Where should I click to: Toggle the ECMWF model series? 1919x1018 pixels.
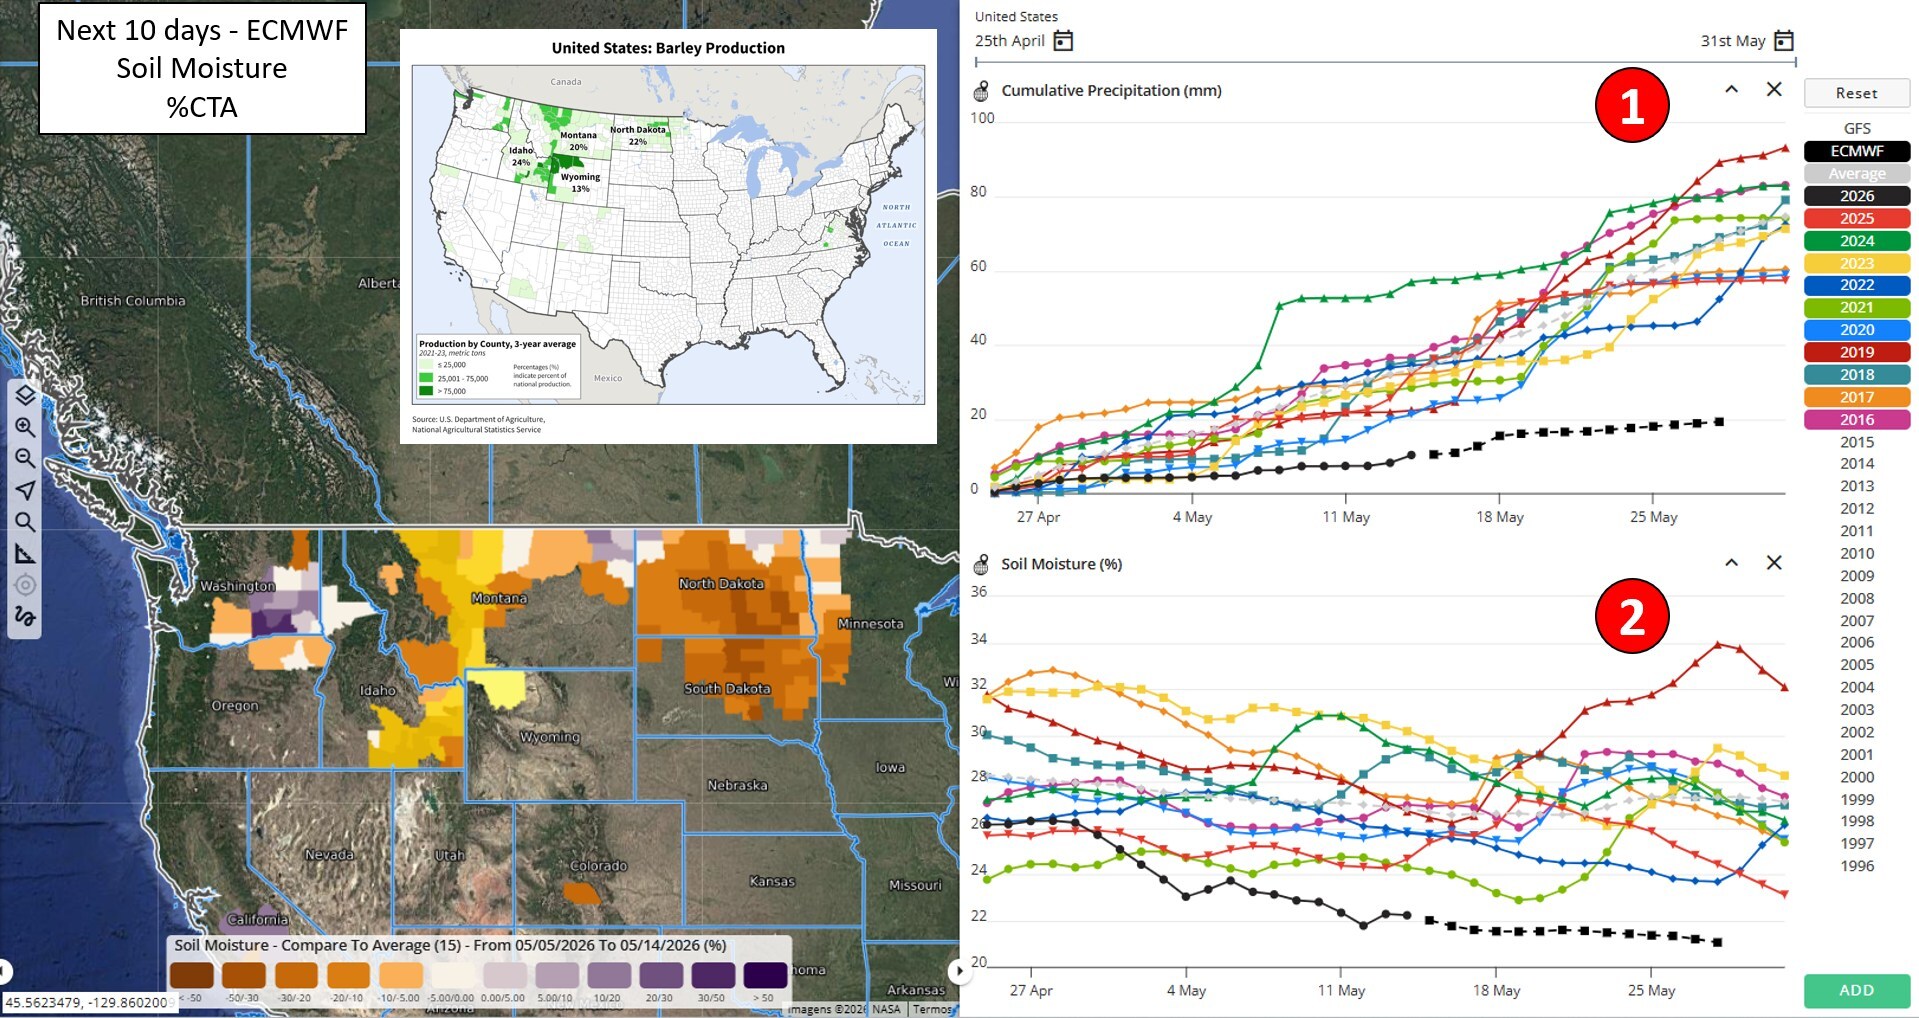[1857, 151]
